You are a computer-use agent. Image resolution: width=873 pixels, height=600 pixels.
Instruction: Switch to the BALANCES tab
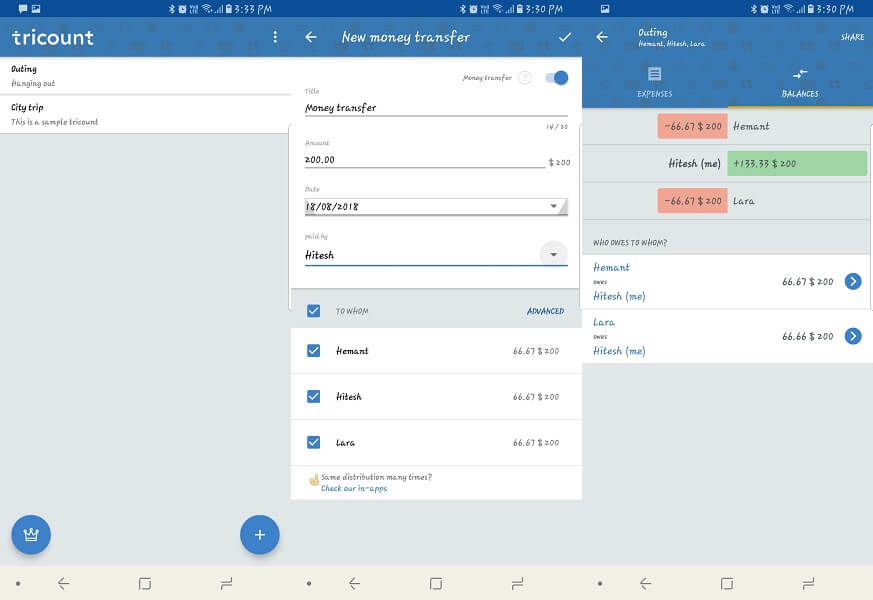[800, 82]
